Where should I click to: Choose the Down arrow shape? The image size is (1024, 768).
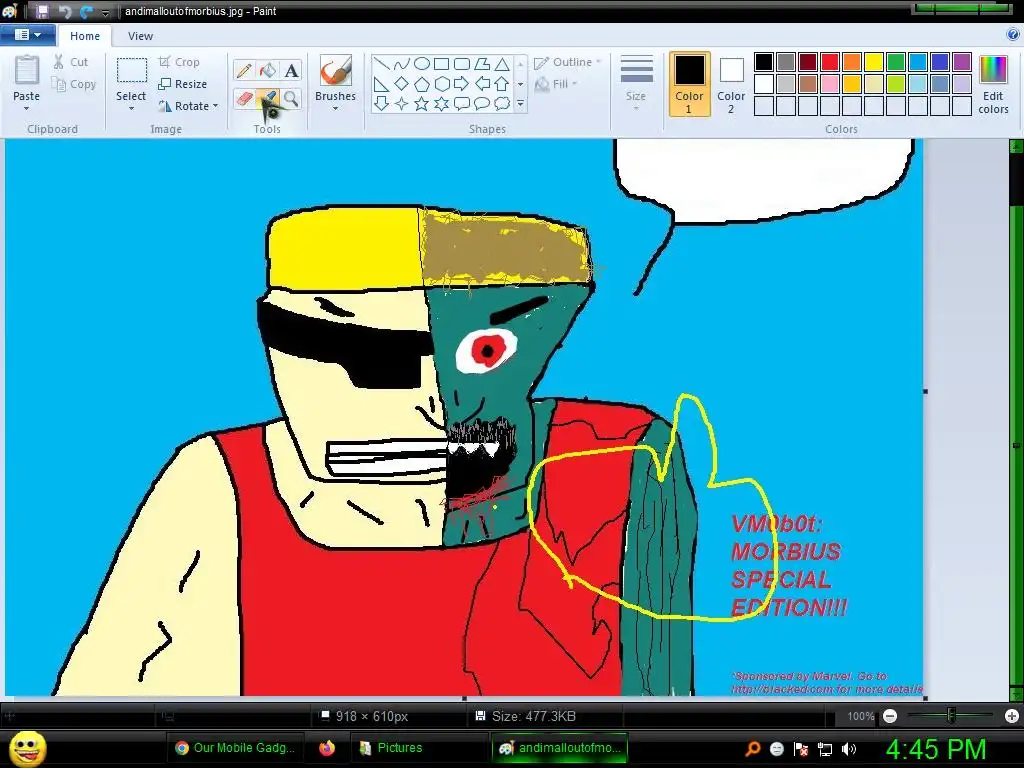pos(382,103)
